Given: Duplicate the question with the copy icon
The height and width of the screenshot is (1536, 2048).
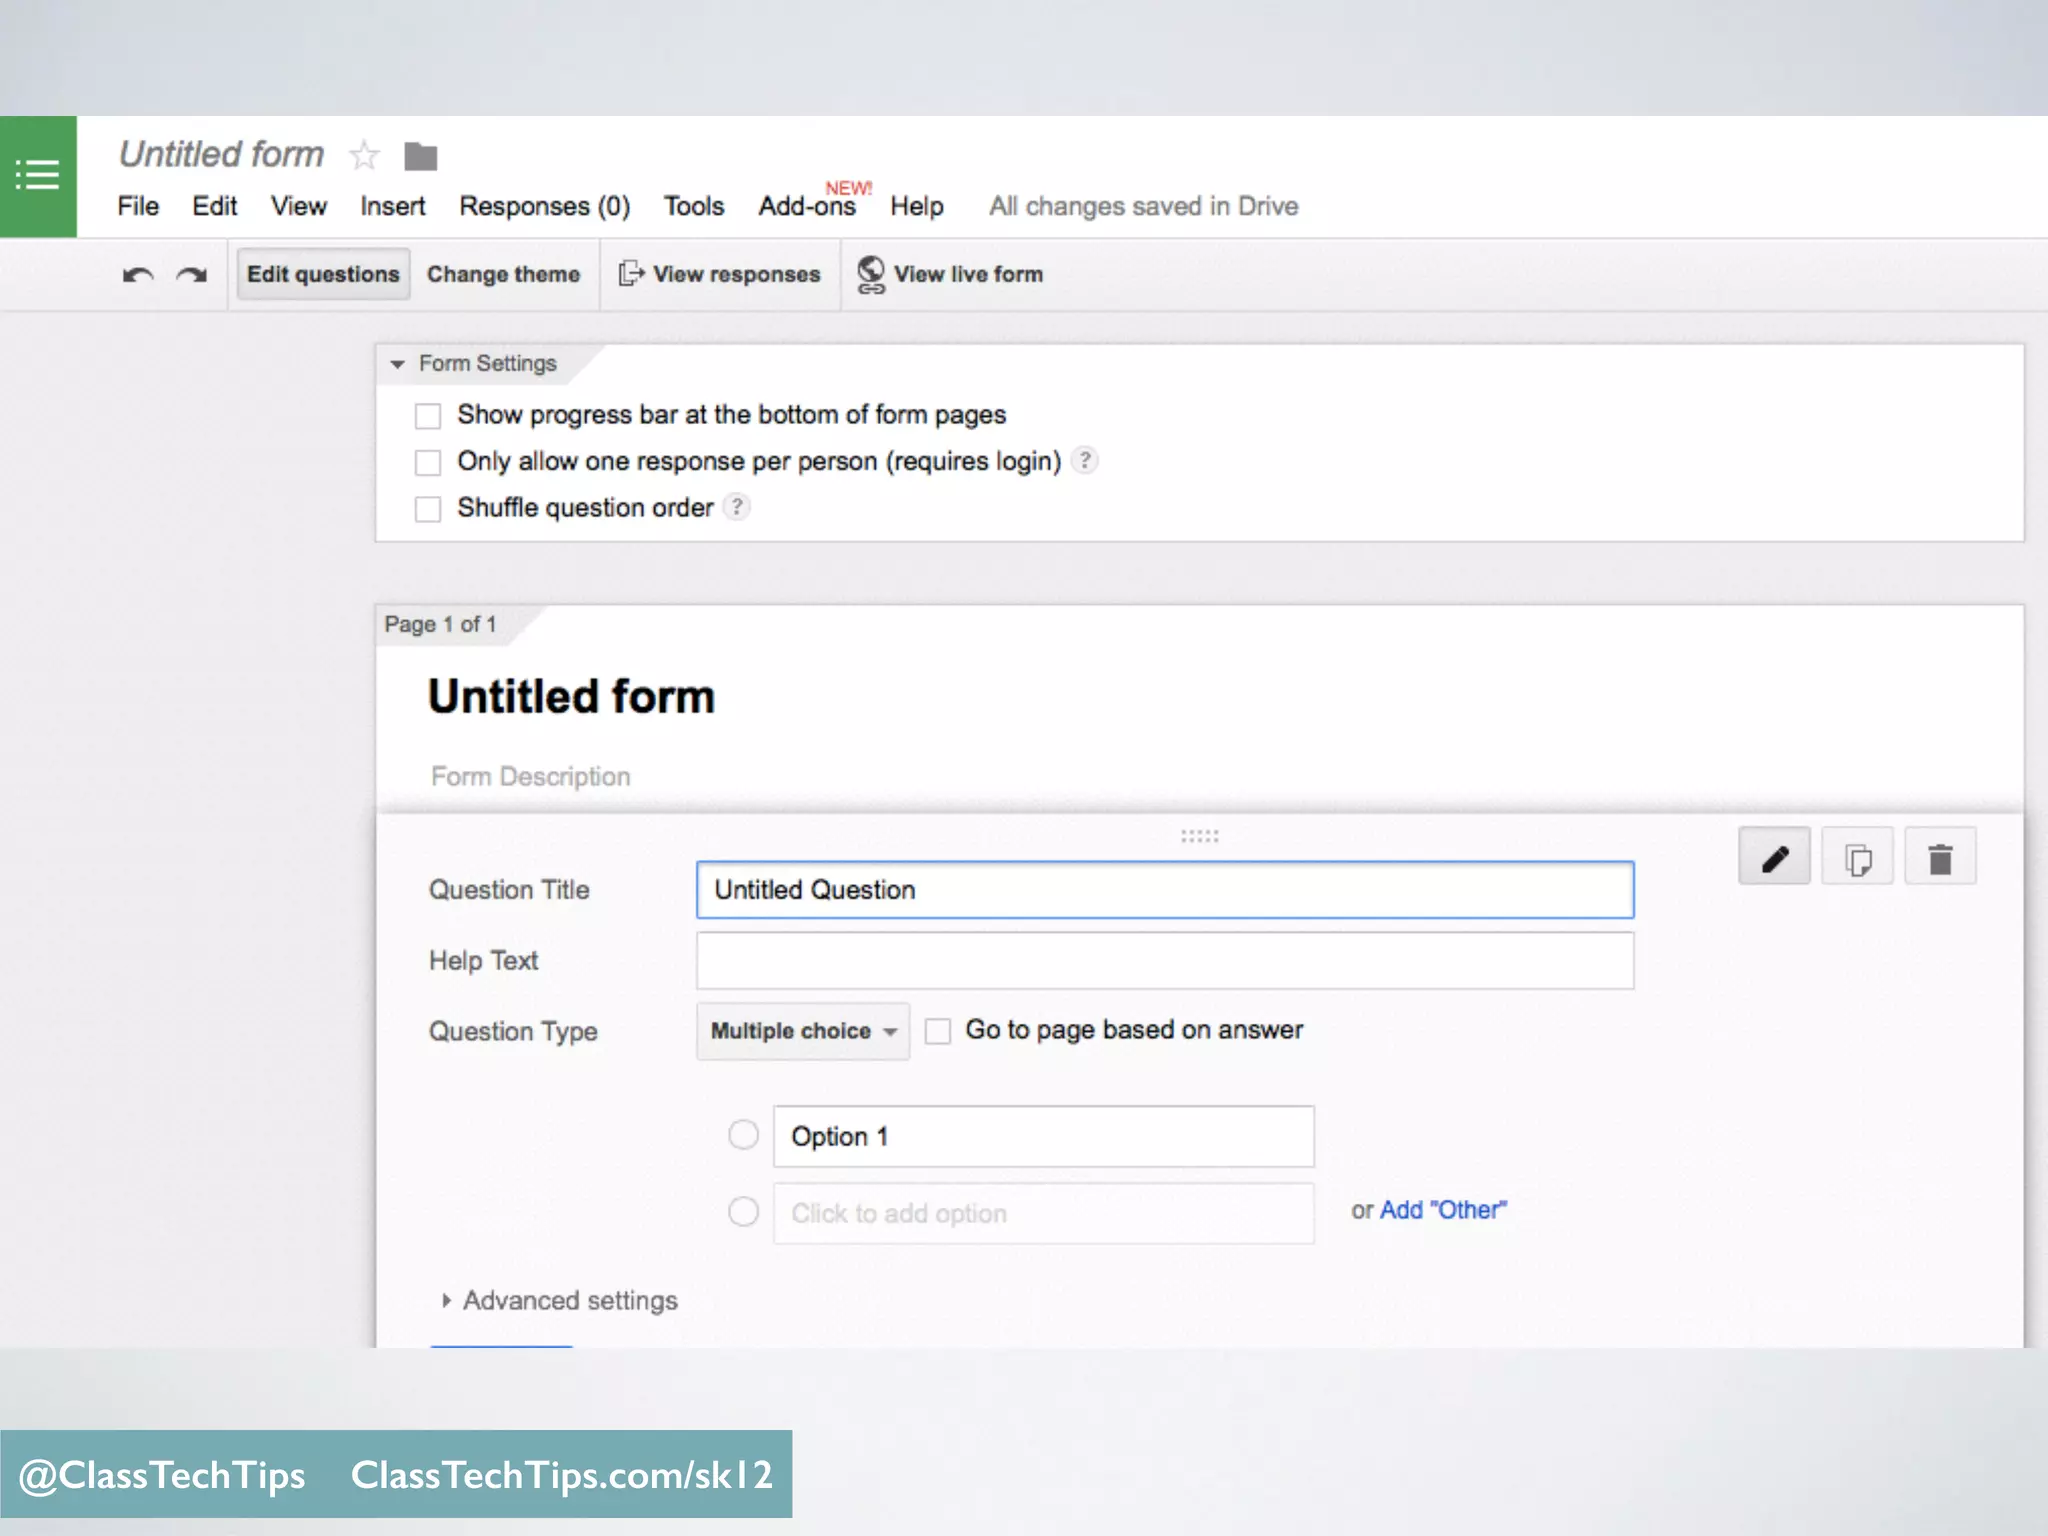Looking at the screenshot, I should [1857, 858].
